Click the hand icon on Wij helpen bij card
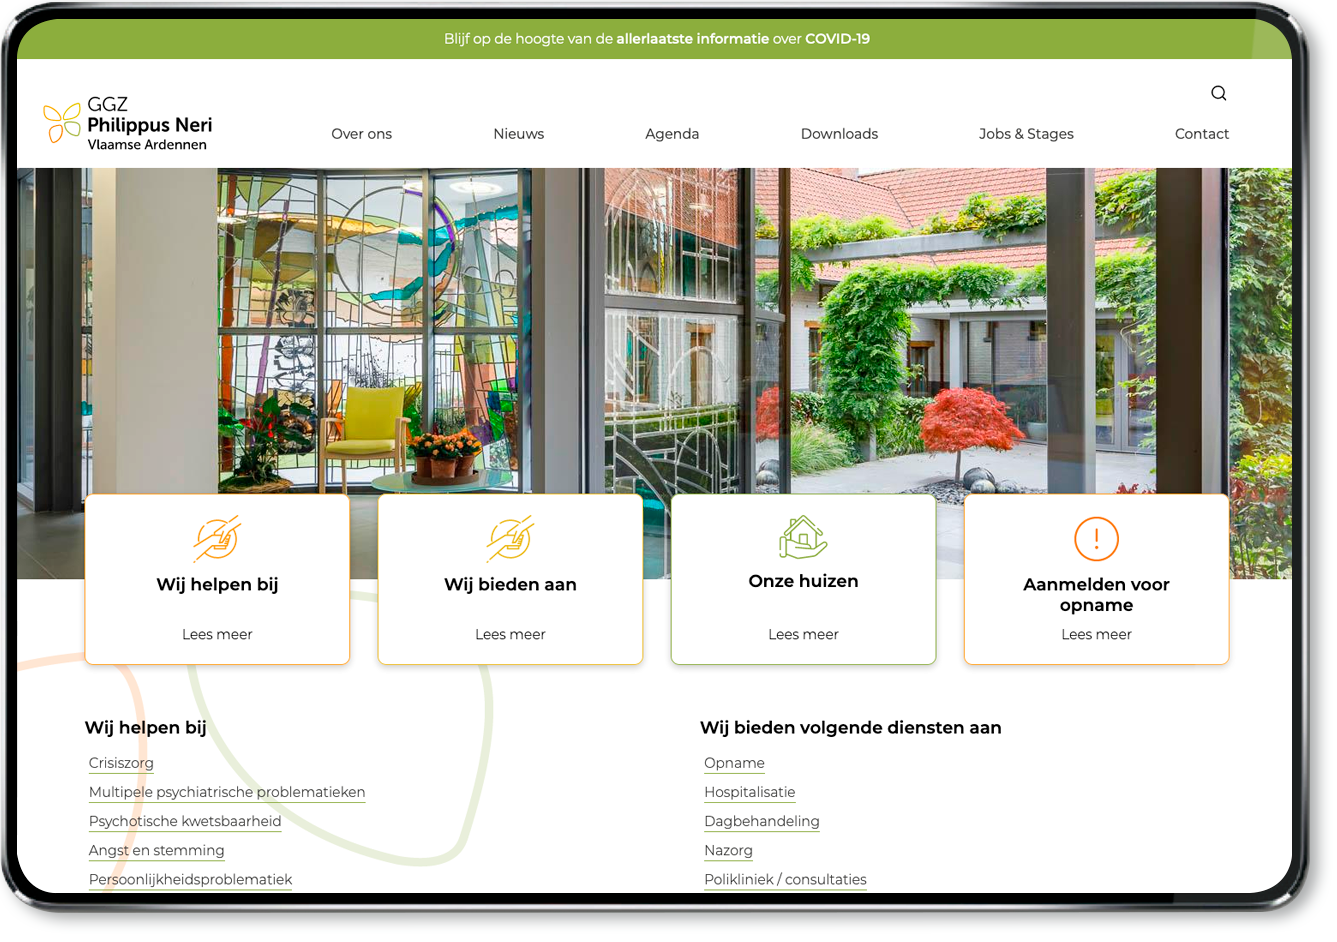The height and width of the screenshot is (942, 1337). pos(217,538)
